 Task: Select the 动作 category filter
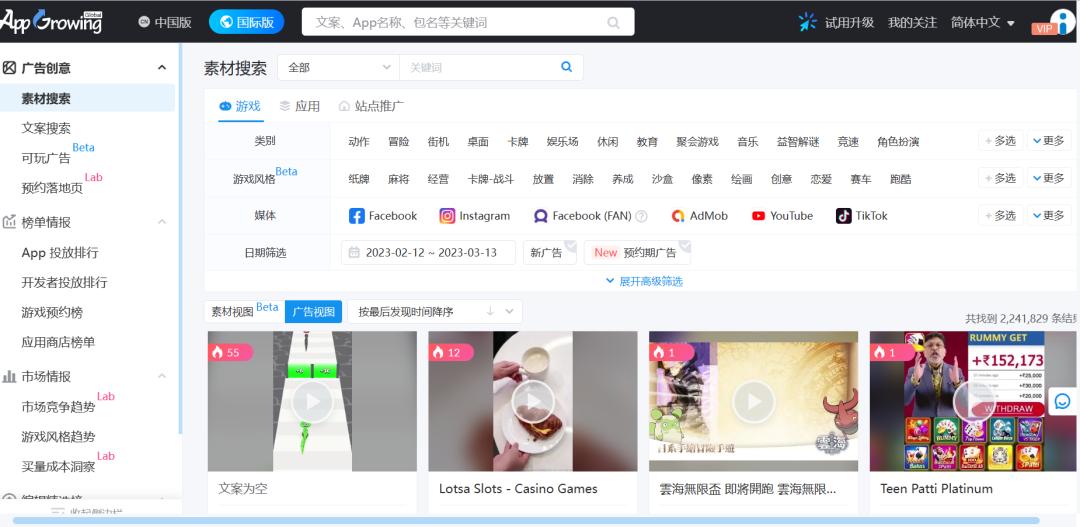(359, 141)
